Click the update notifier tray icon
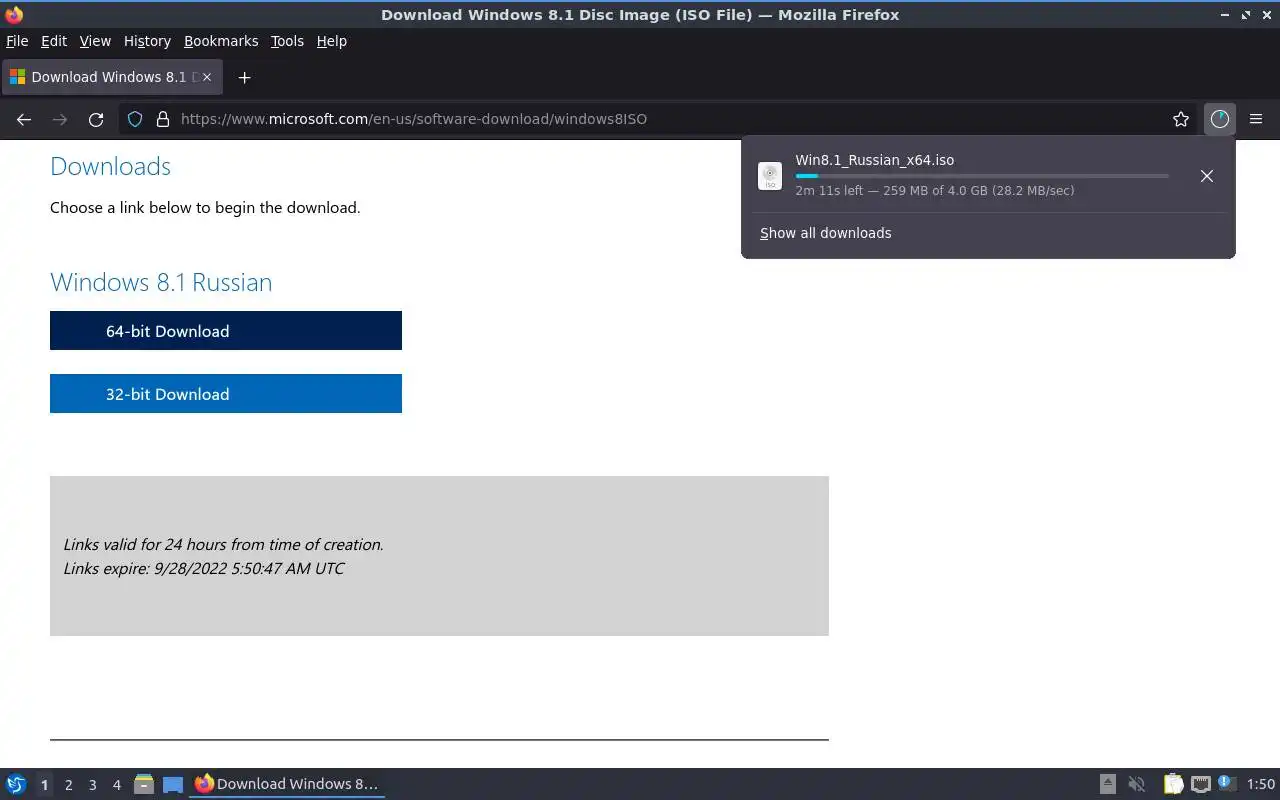The image size is (1280, 800). (1227, 784)
